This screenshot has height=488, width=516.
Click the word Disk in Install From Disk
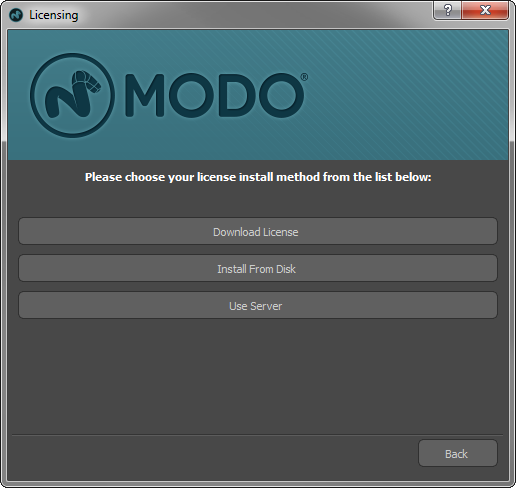(286, 269)
